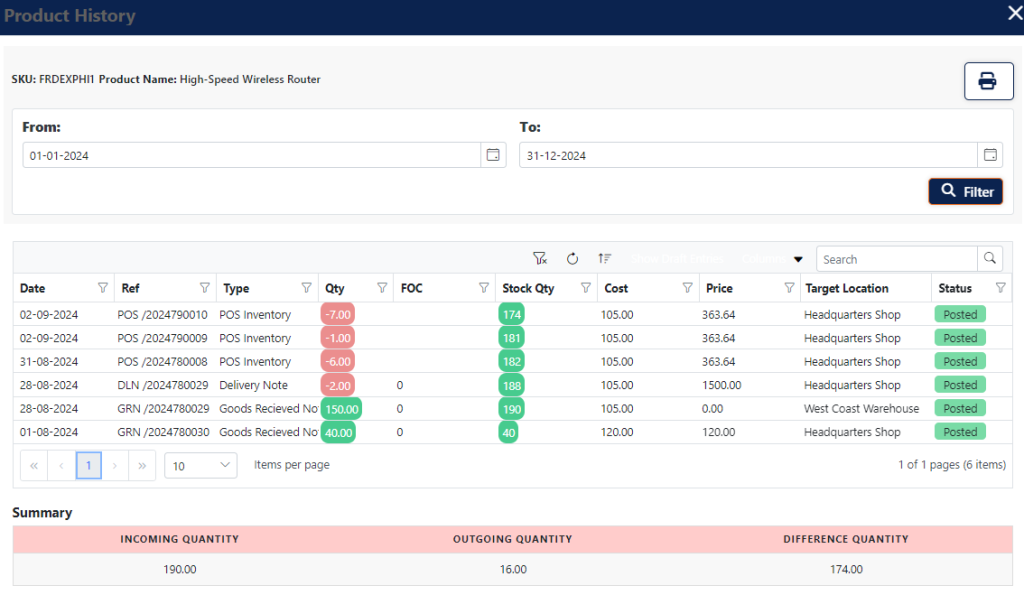Click the From date input field
Viewport: 1024px width, 595px height.
coord(250,155)
